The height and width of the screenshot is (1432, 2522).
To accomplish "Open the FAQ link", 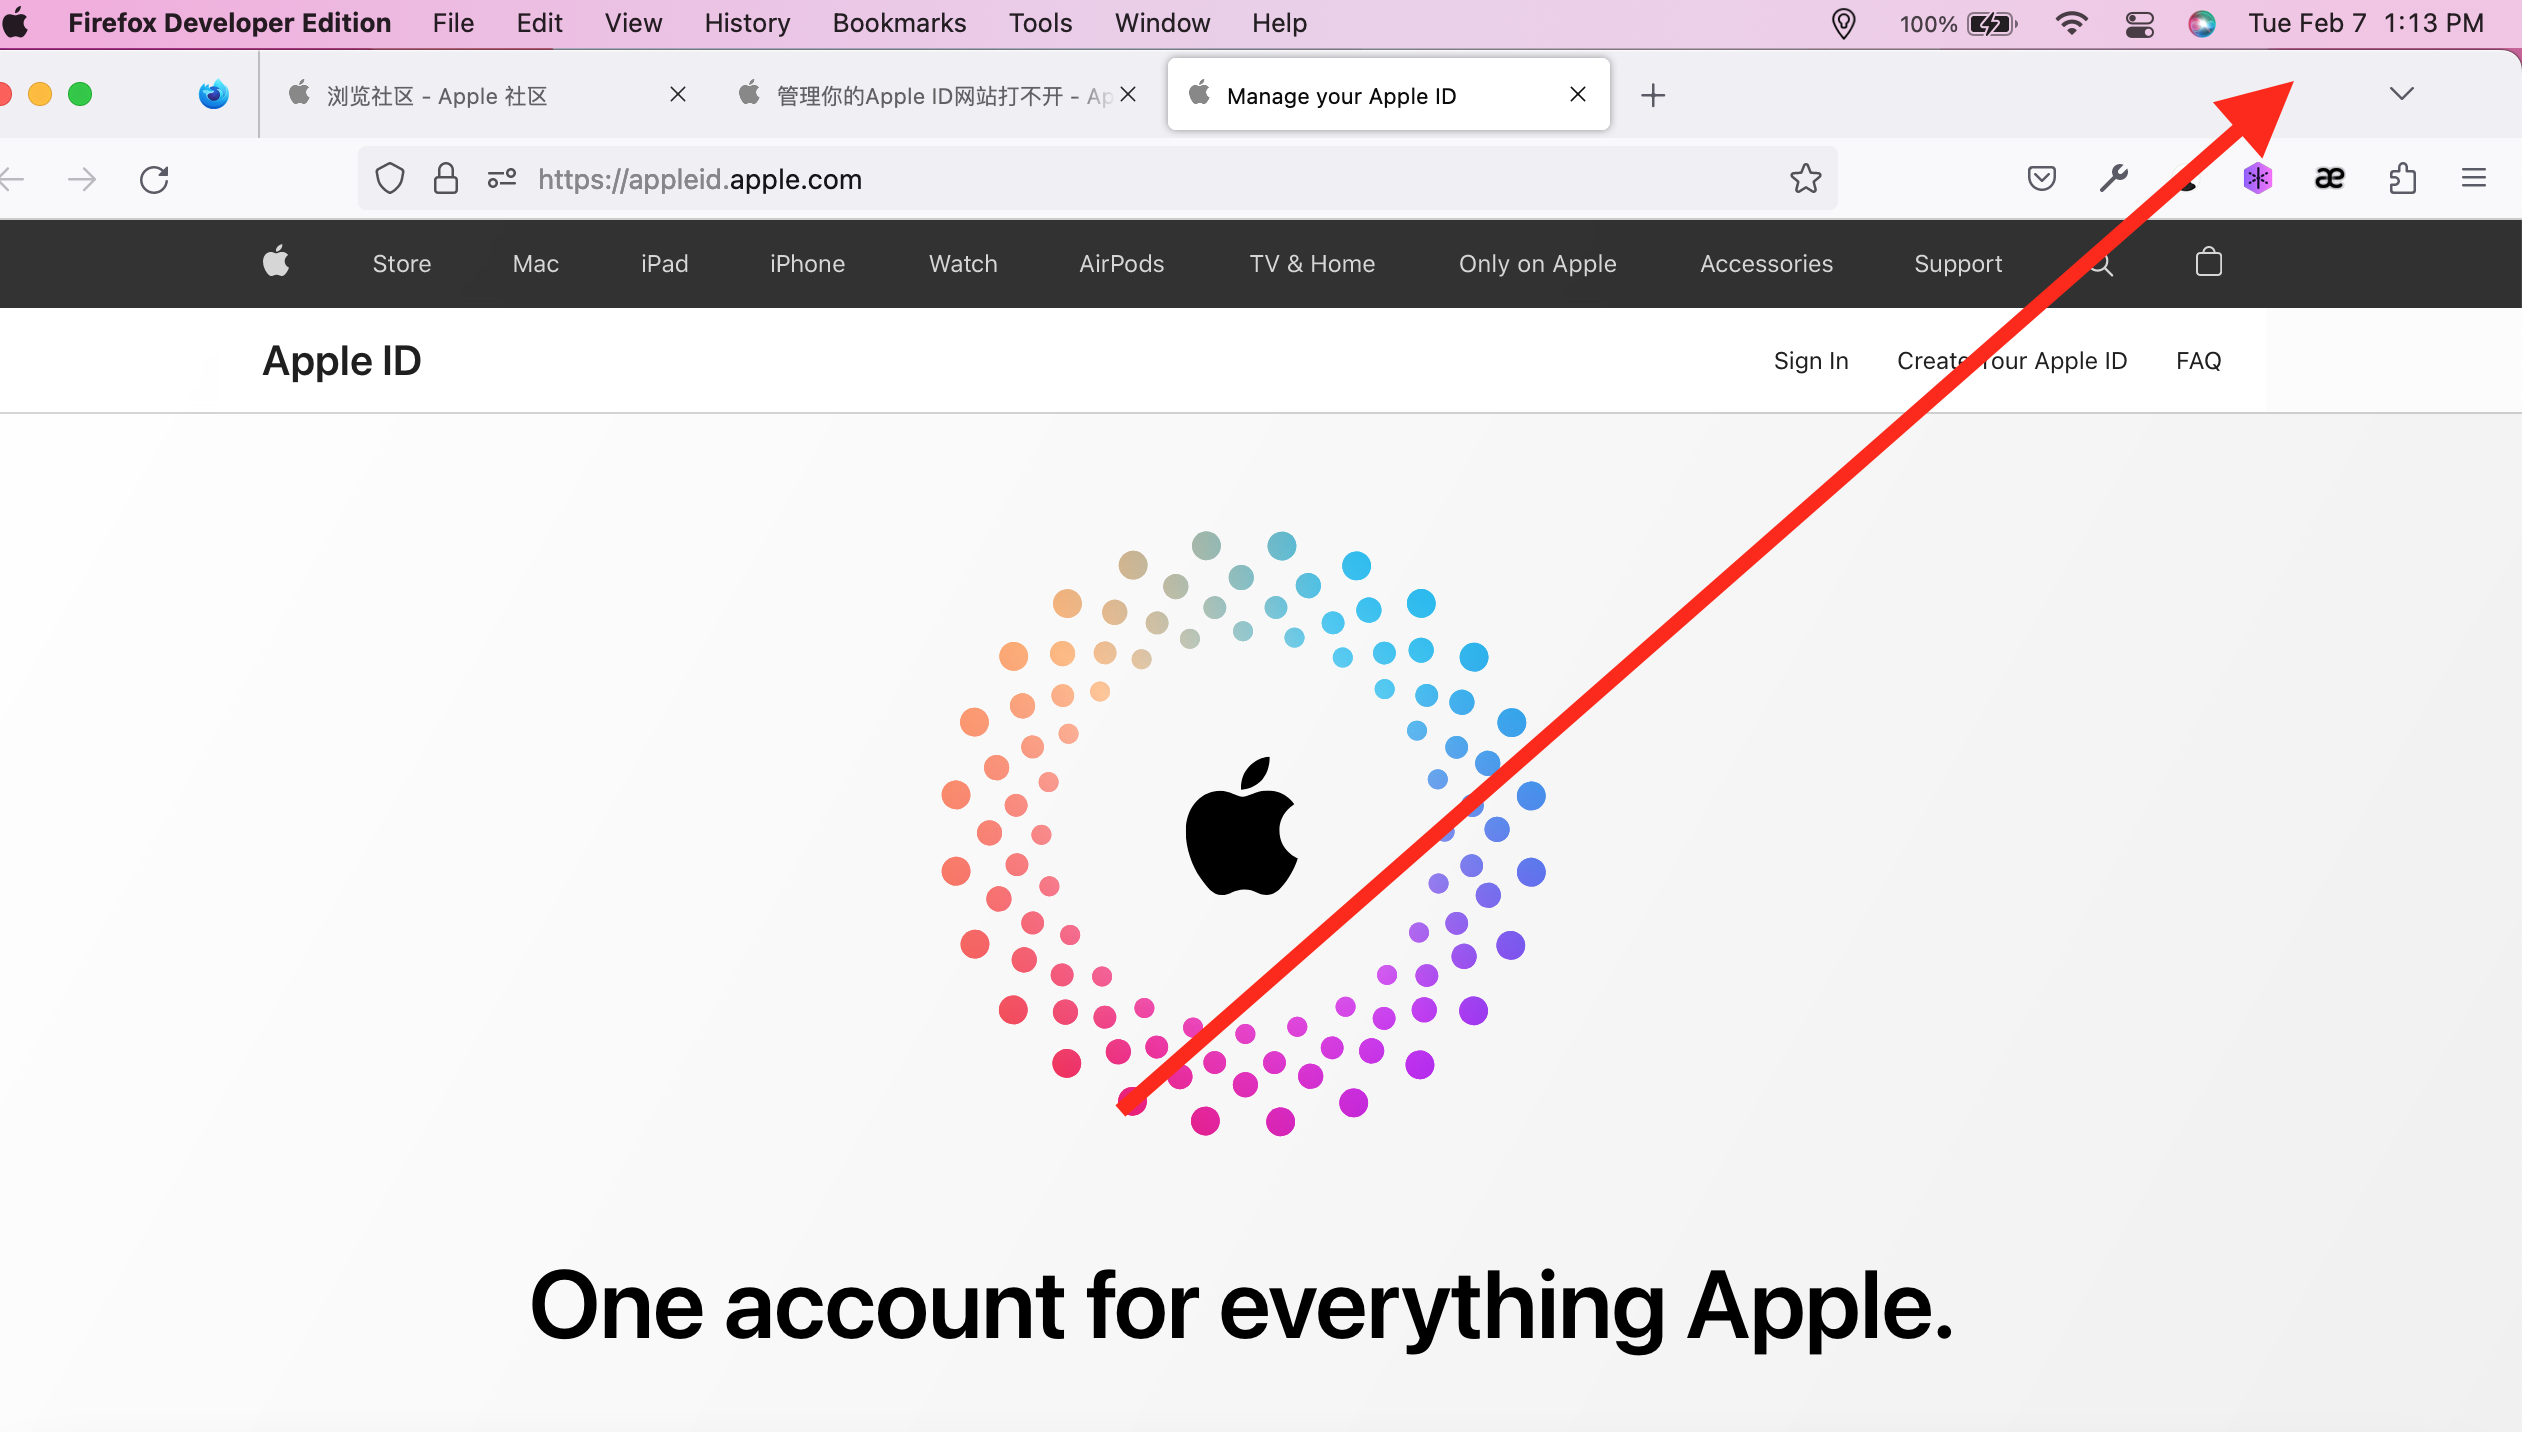I will pyautogui.click(x=2198, y=360).
